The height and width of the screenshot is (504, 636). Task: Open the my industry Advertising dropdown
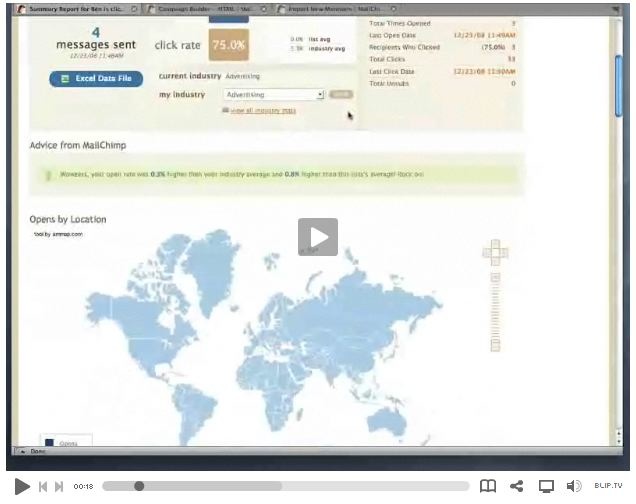[x=274, y=94]
